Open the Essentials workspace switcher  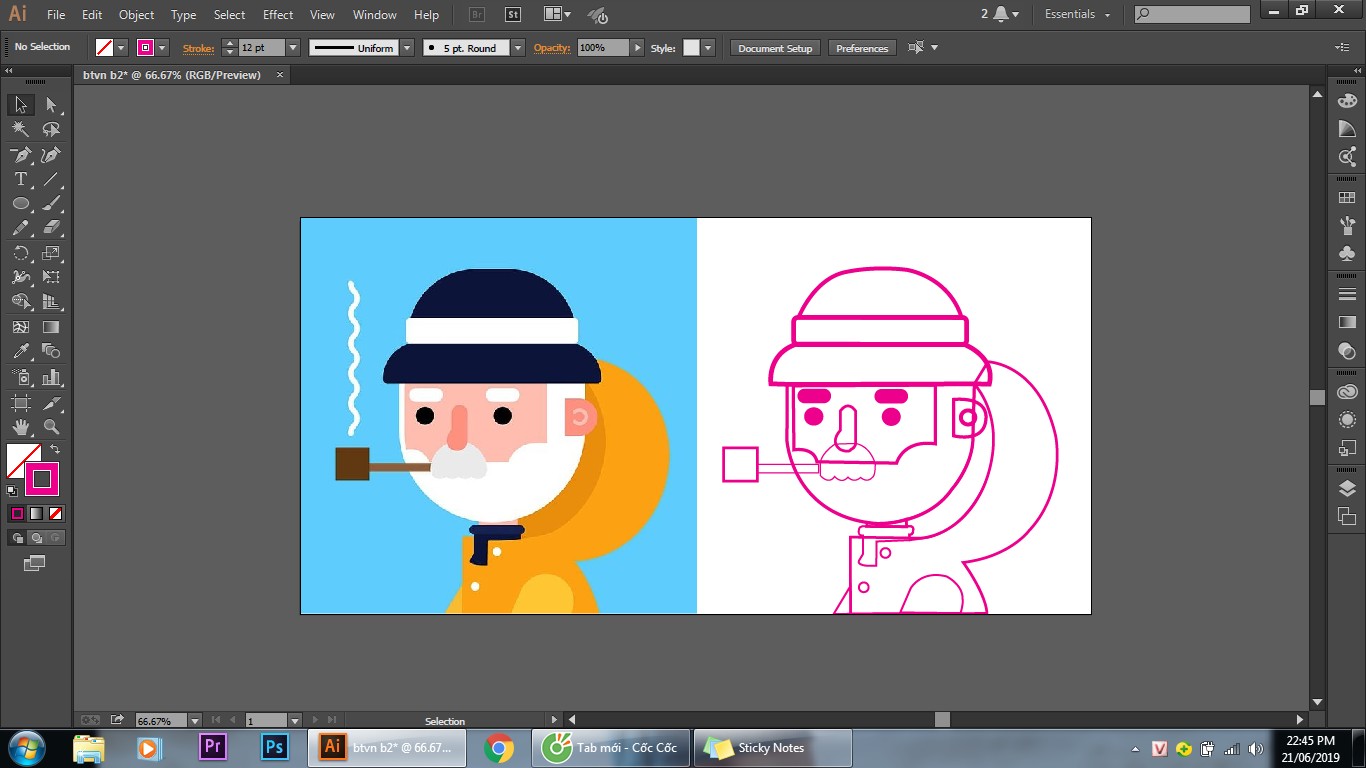tap(1078, 14)
